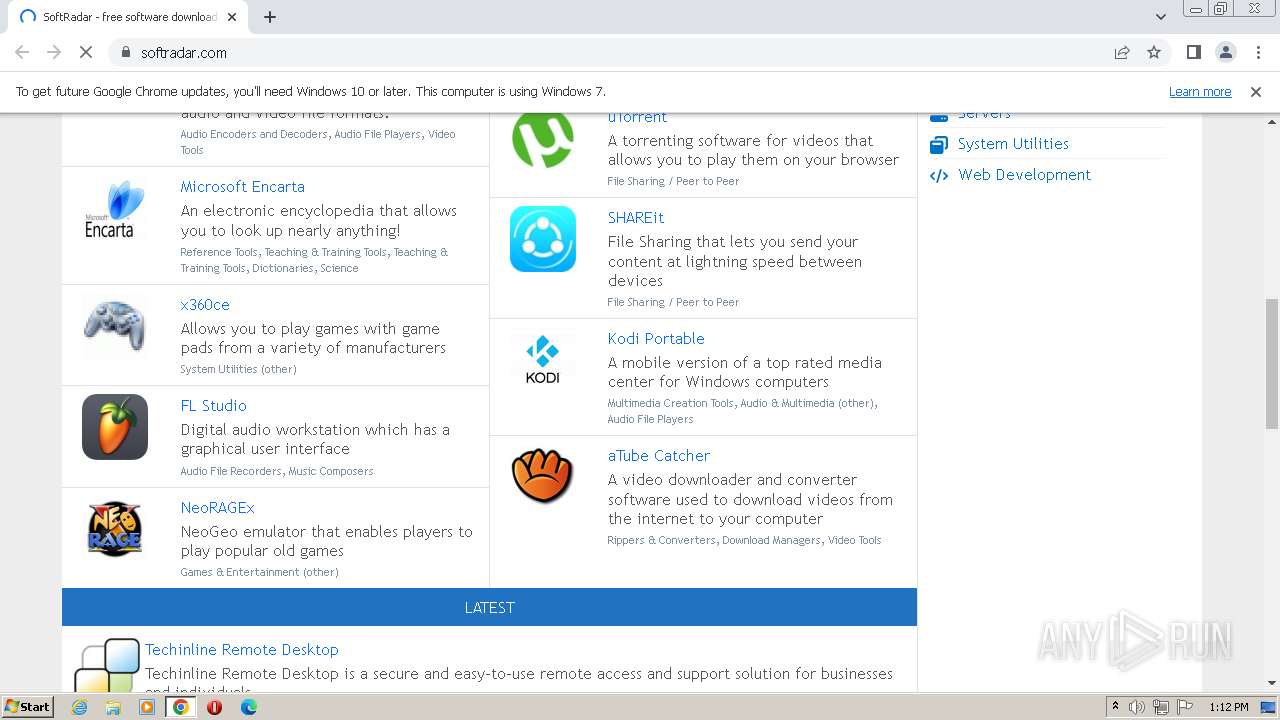Open Chrome's three-dot menu
The height and width of the screenshot is (720, 1280).
(x=1257, y=52)
